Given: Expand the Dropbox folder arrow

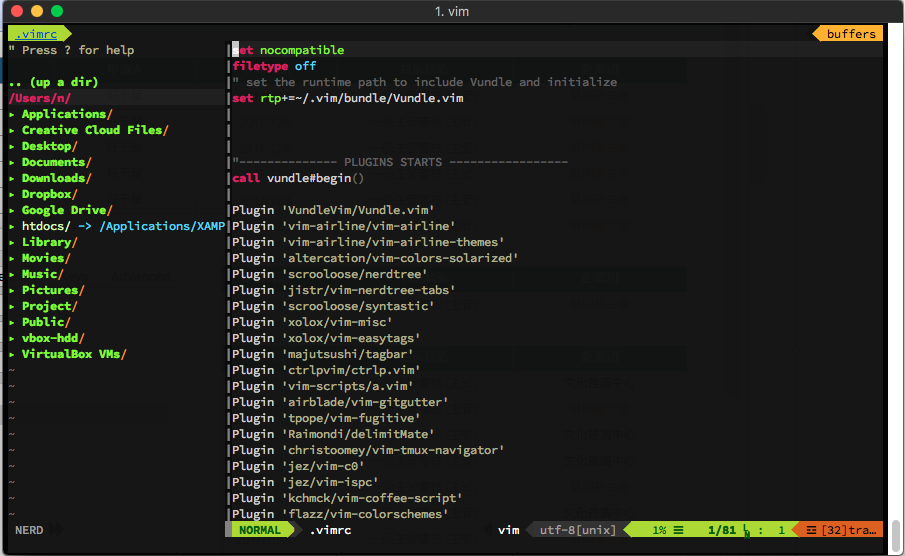Looking at the screenshot, I should pyautogui.click(x=12, y=195).
